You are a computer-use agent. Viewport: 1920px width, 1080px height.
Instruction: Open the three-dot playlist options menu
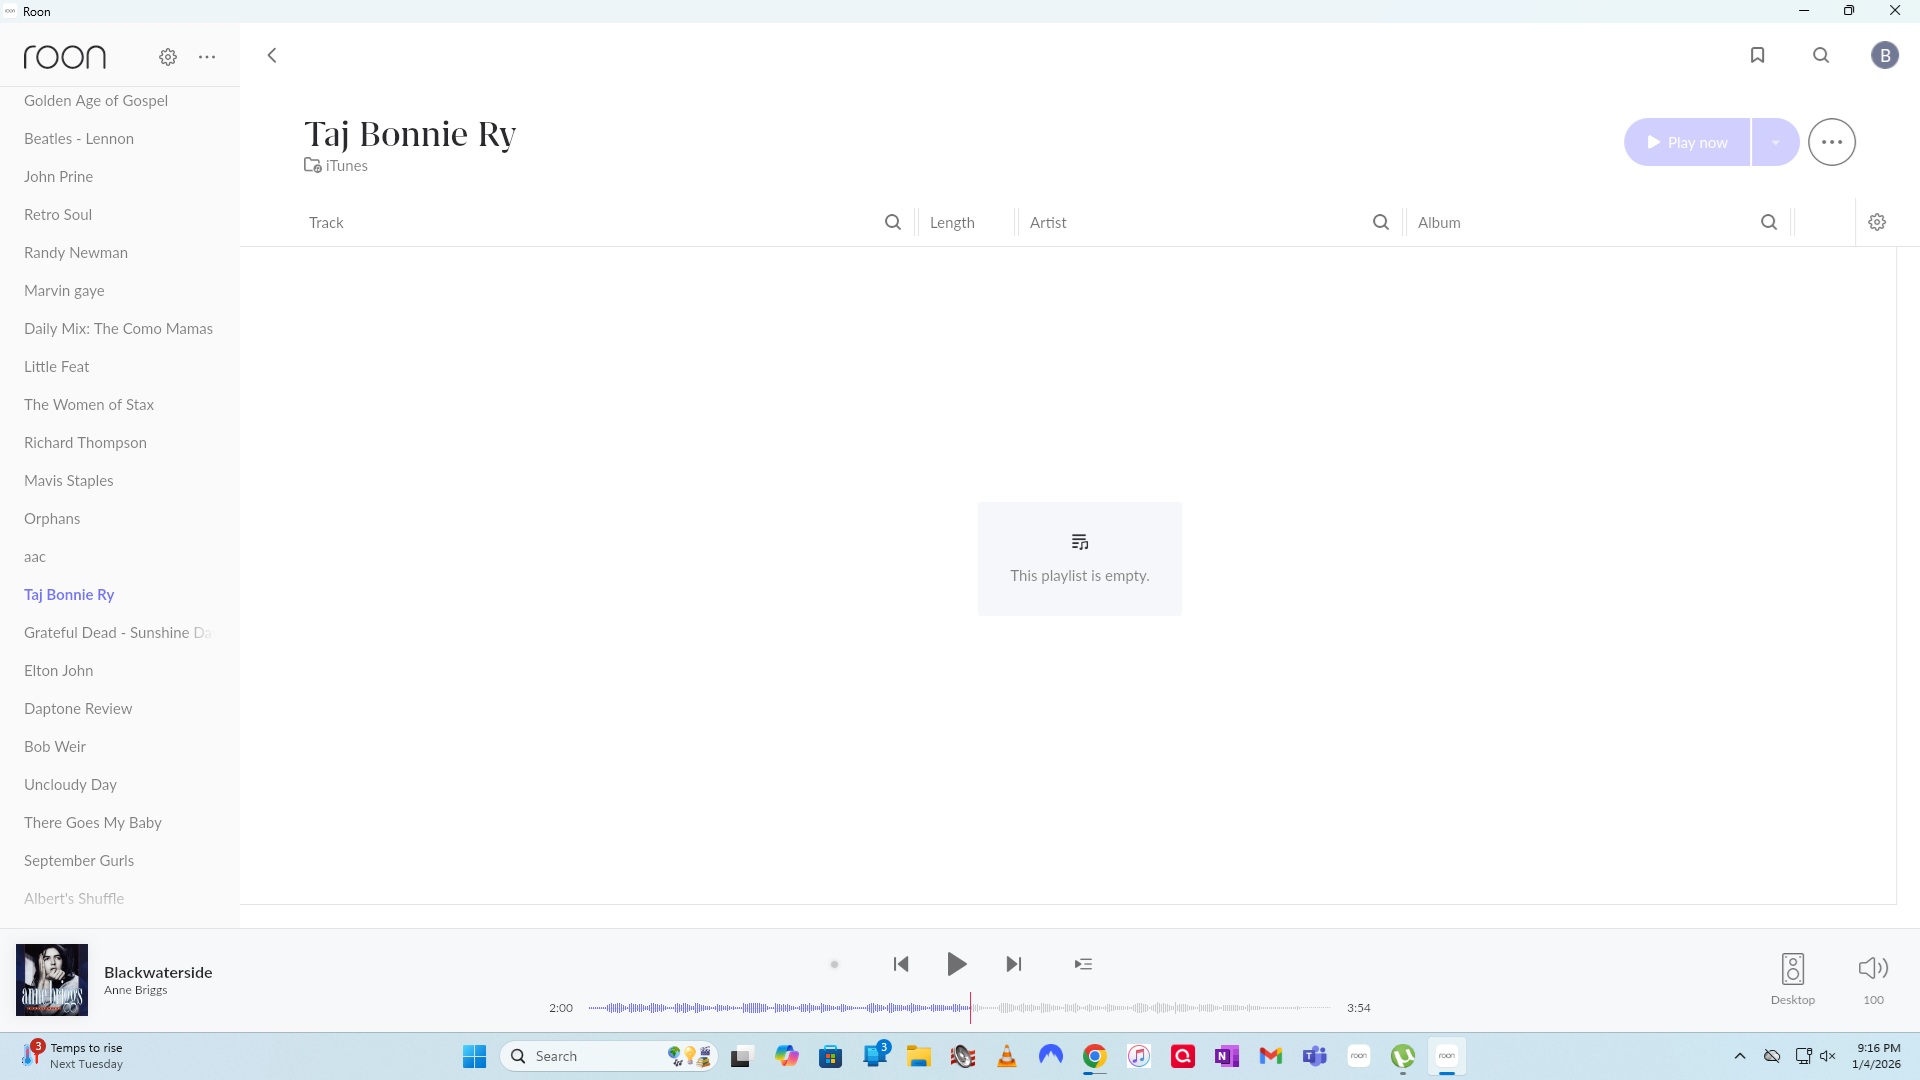click(1831, 142)
